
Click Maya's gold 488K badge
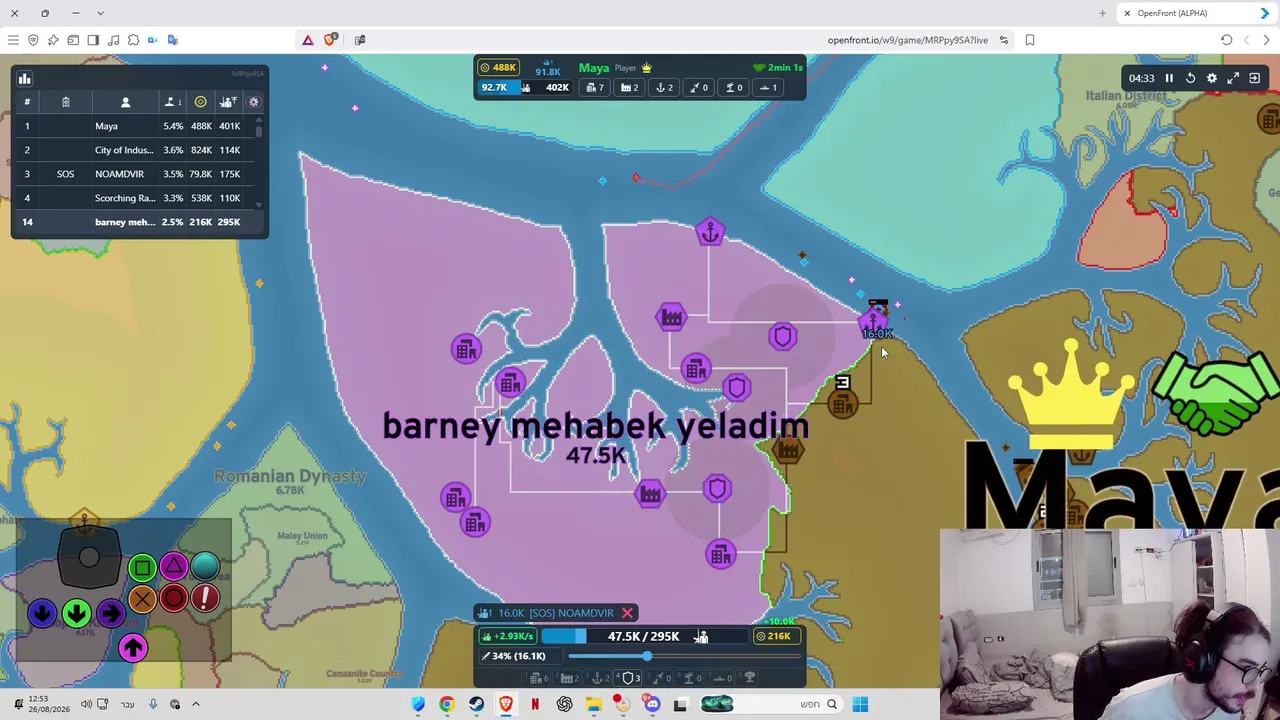point(498,68)
